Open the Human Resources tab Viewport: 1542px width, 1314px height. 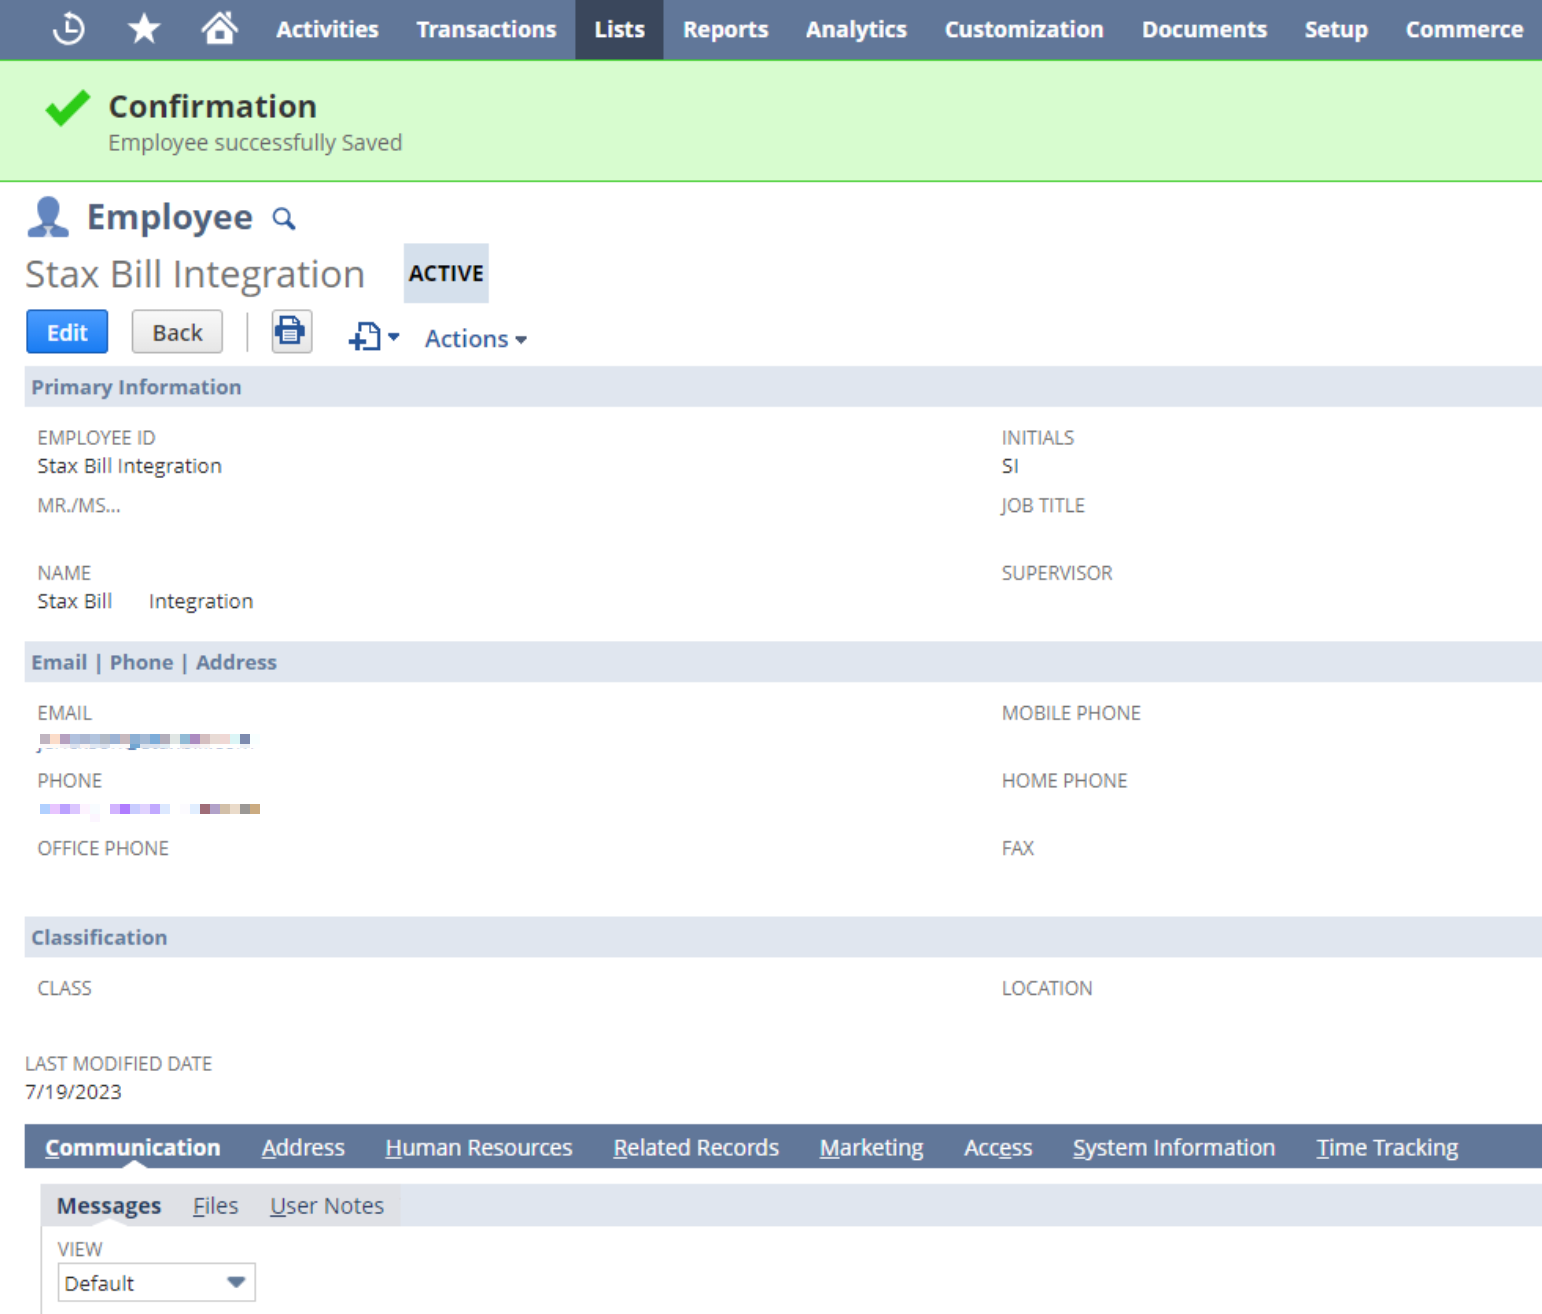479,1147
